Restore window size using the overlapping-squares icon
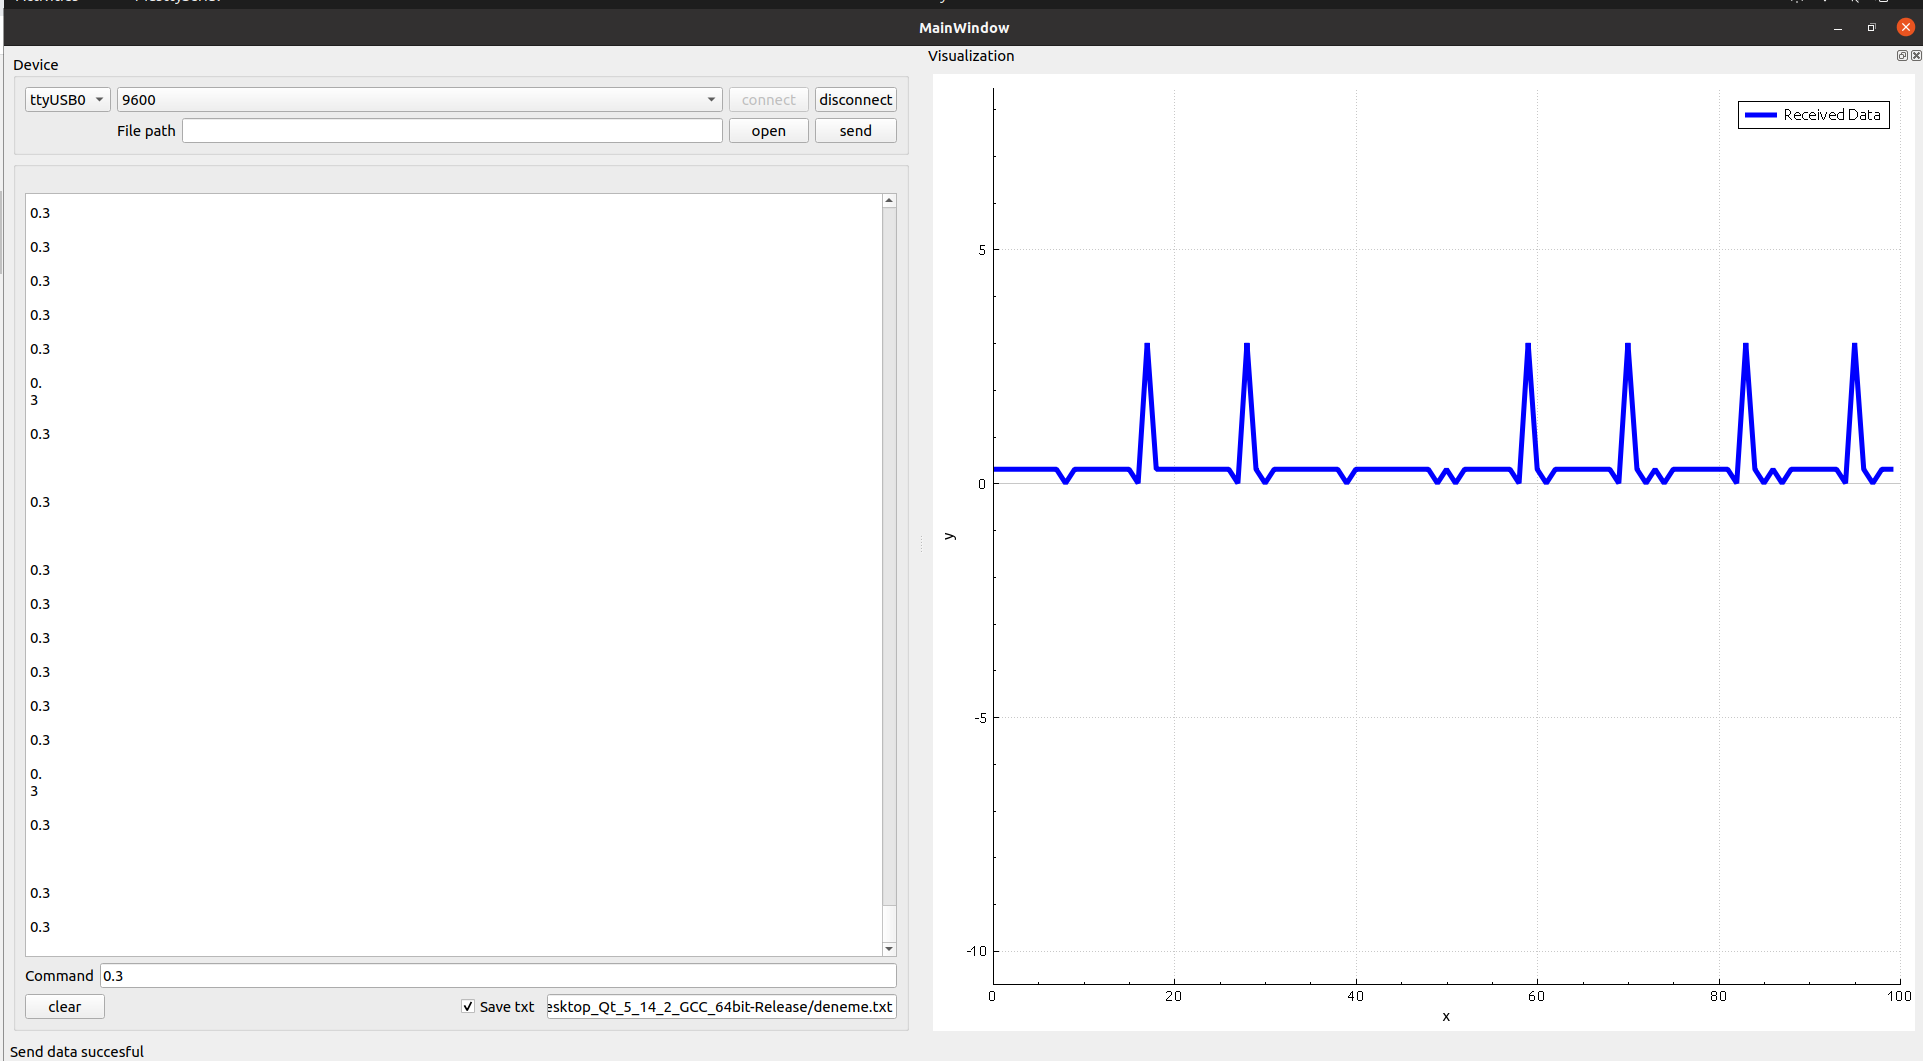The height and width of the screenshot is (1061, 1923). (x=1871, y=27)
